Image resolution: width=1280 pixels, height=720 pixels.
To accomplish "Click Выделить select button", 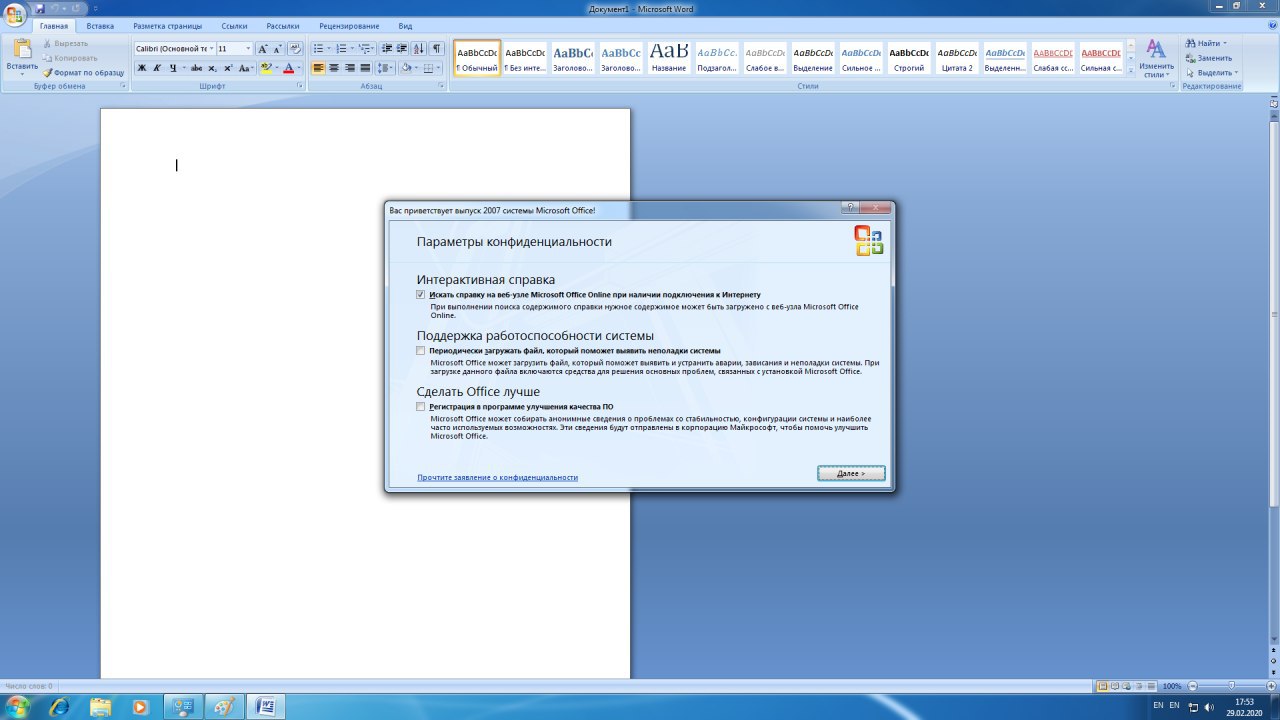I will (x=1211, y=73).
